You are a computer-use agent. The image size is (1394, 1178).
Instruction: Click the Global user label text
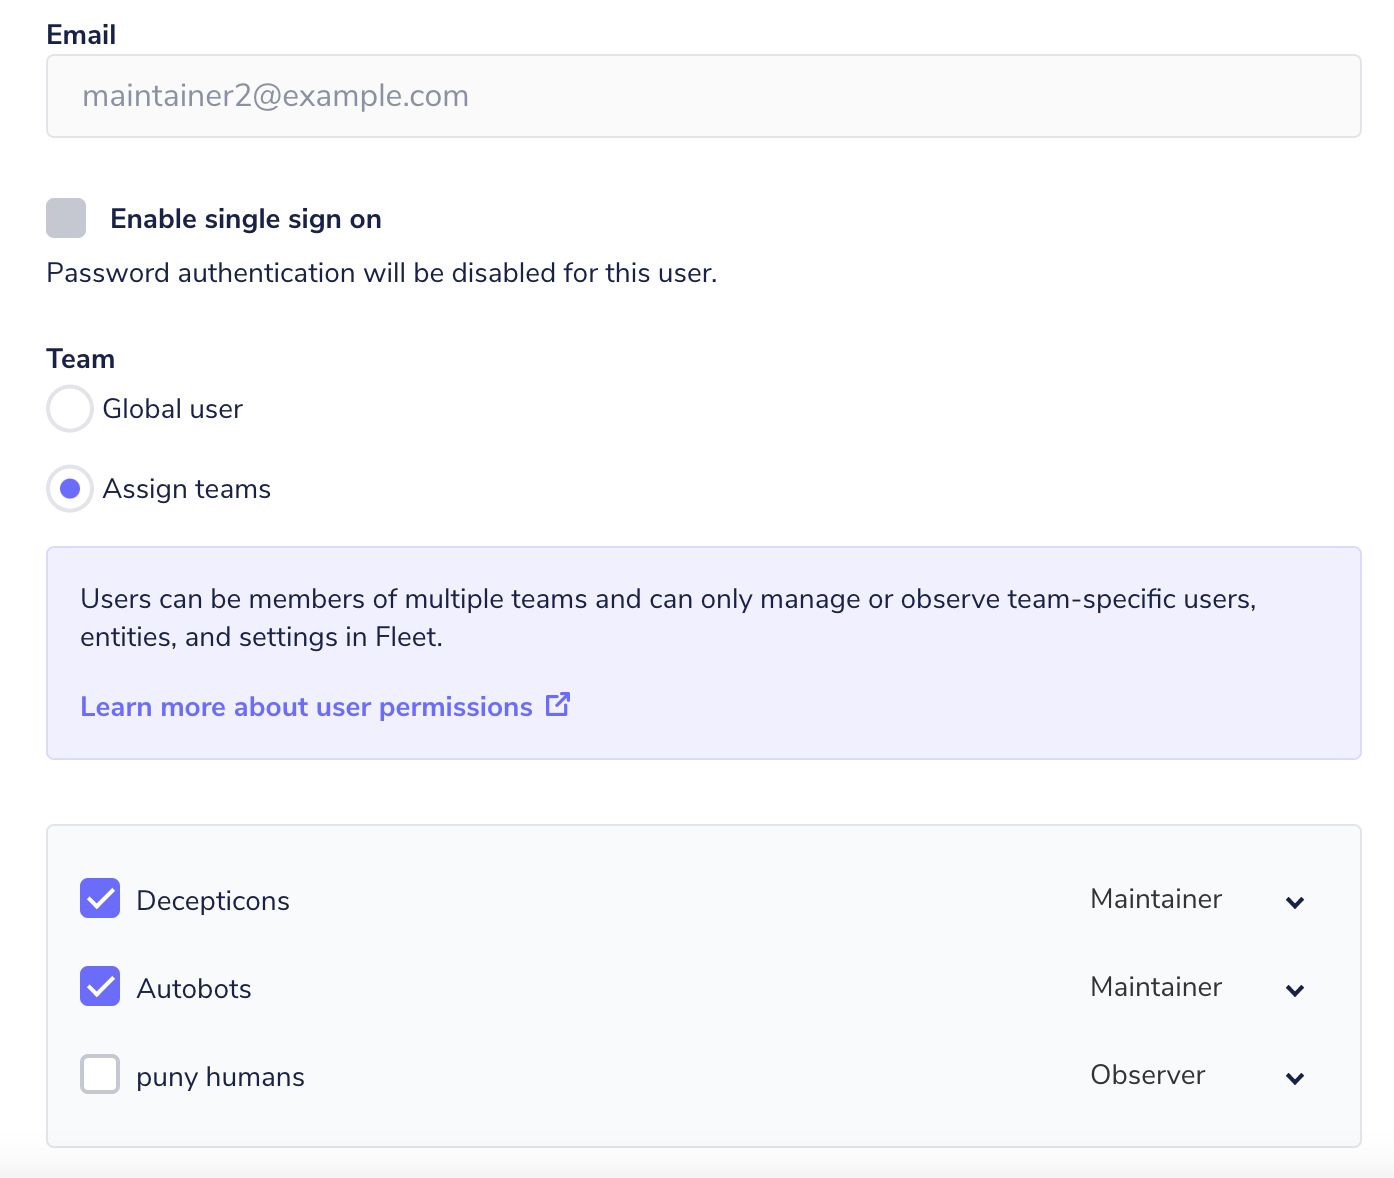point(173,409)
